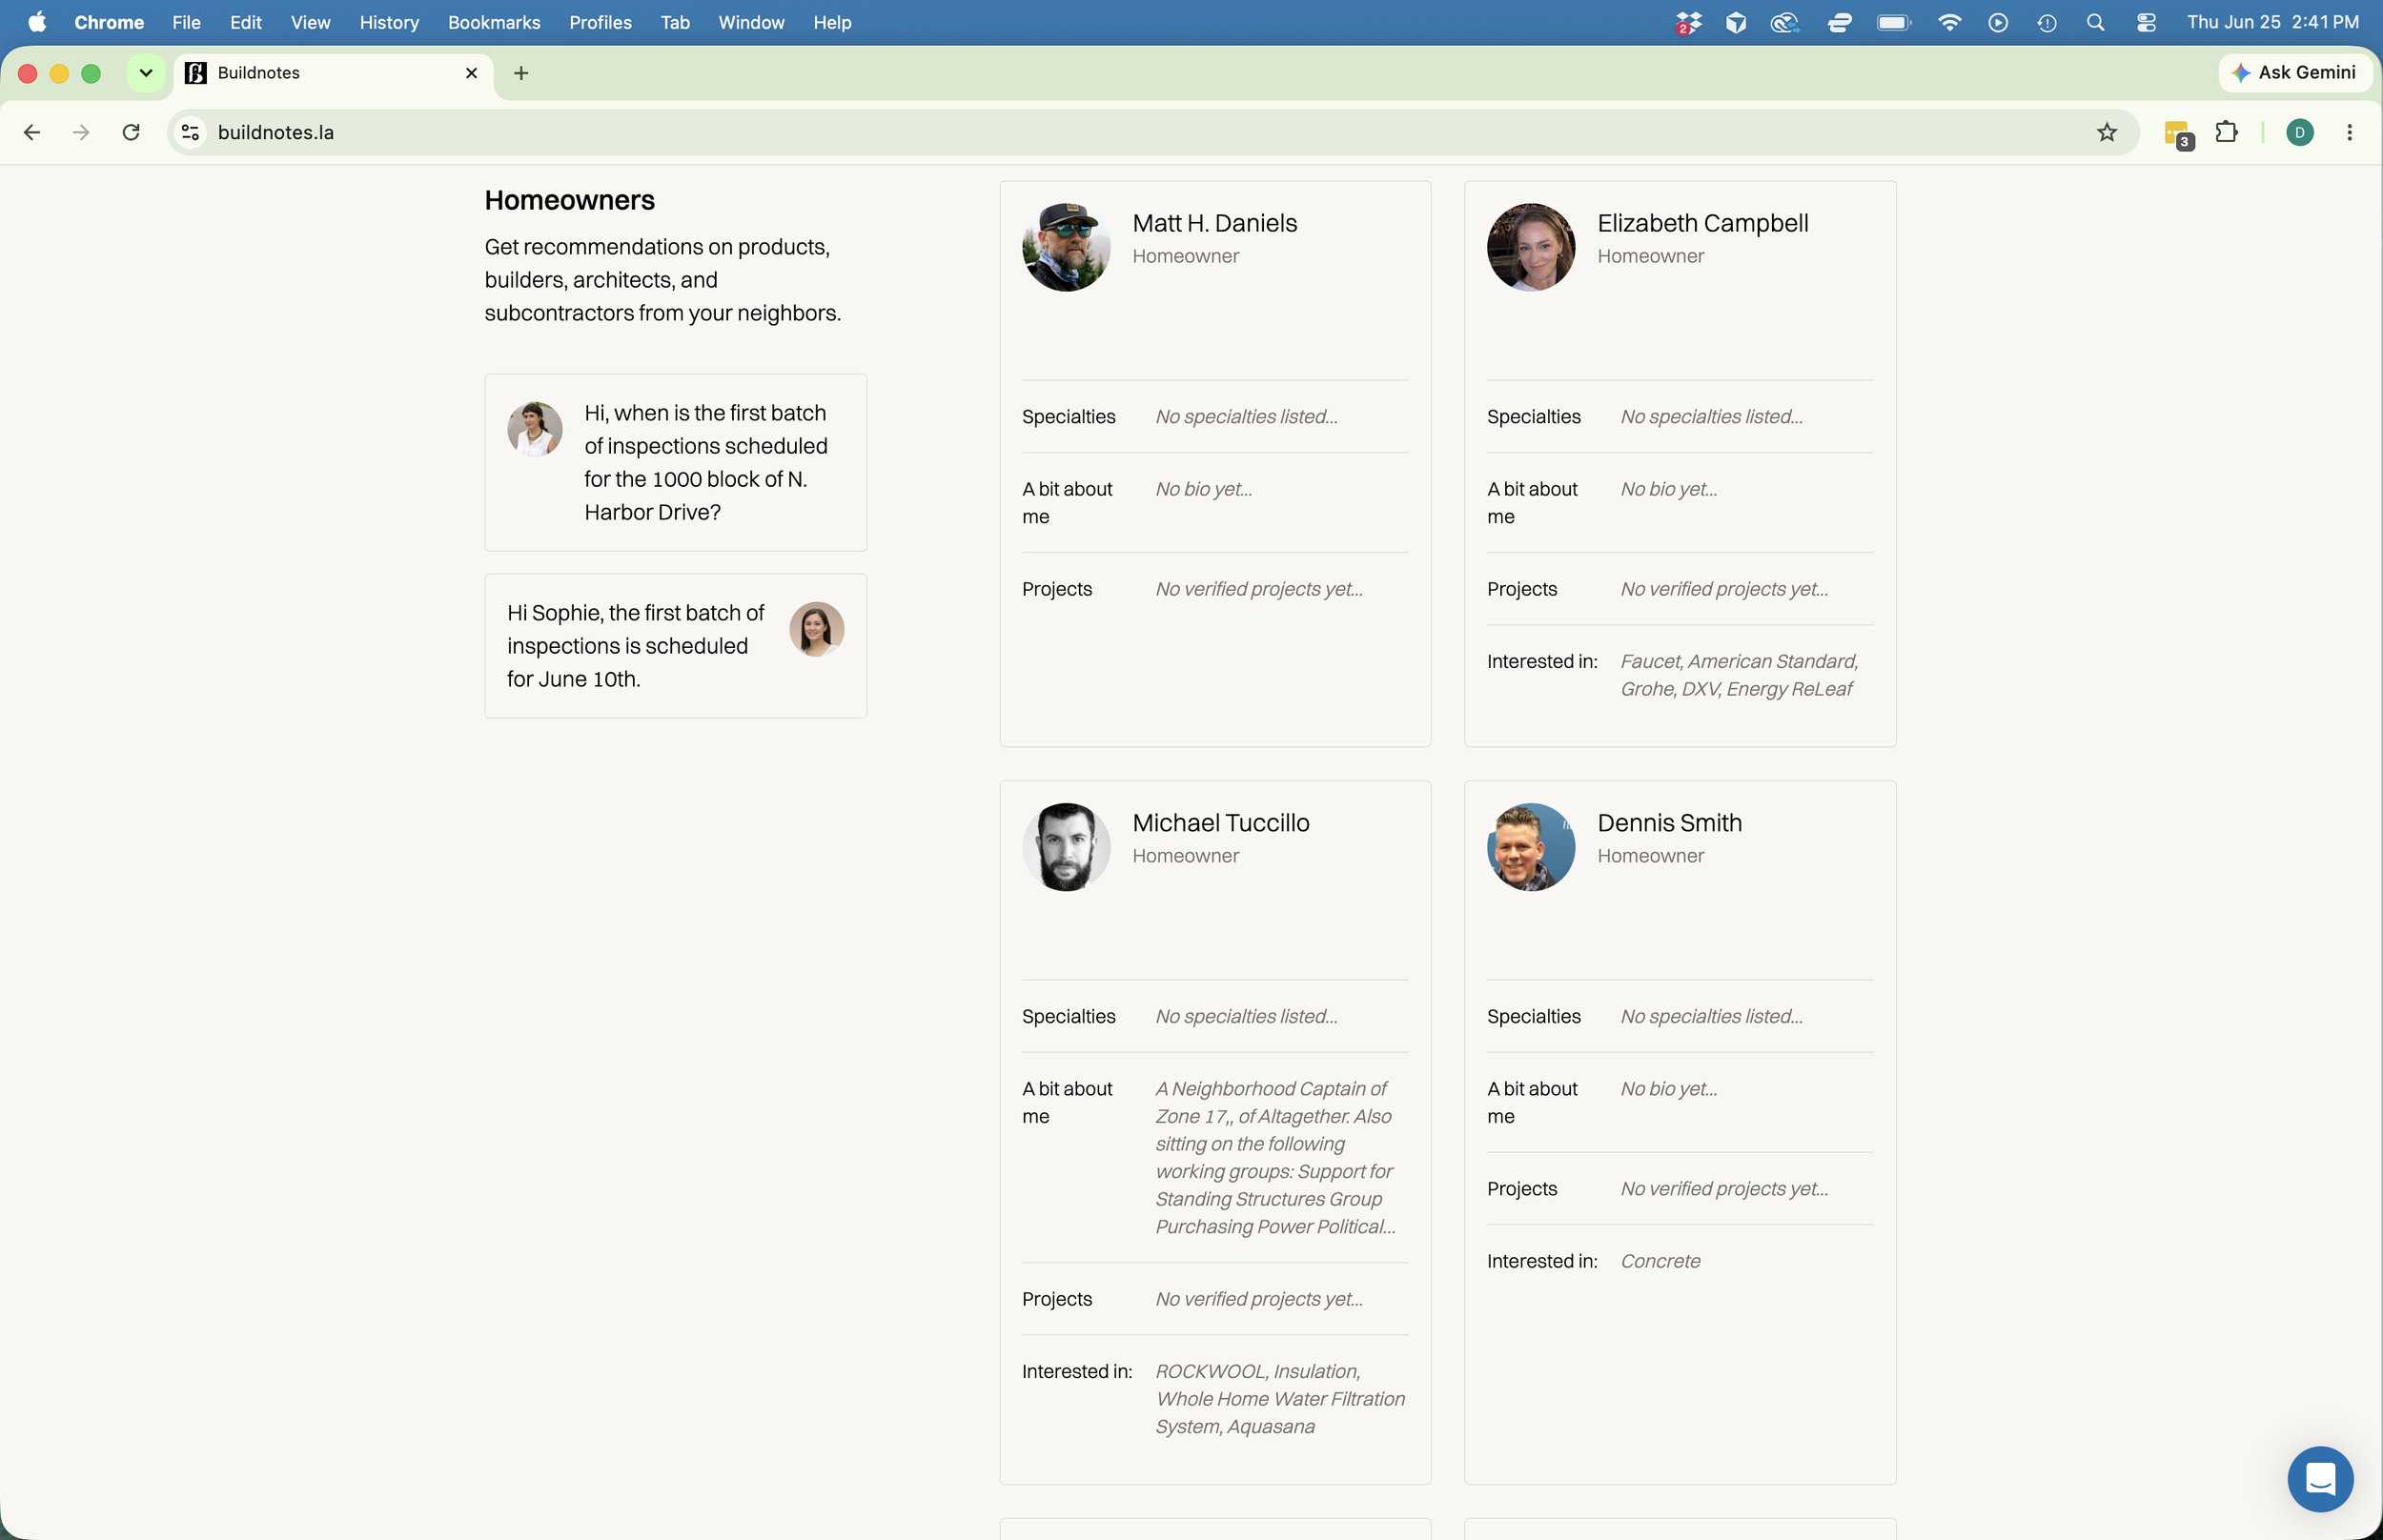Click the play-circle menu bar icon
Image resolution: width=2383 pixels, height=1540 pixels.
coord(1997,22)
